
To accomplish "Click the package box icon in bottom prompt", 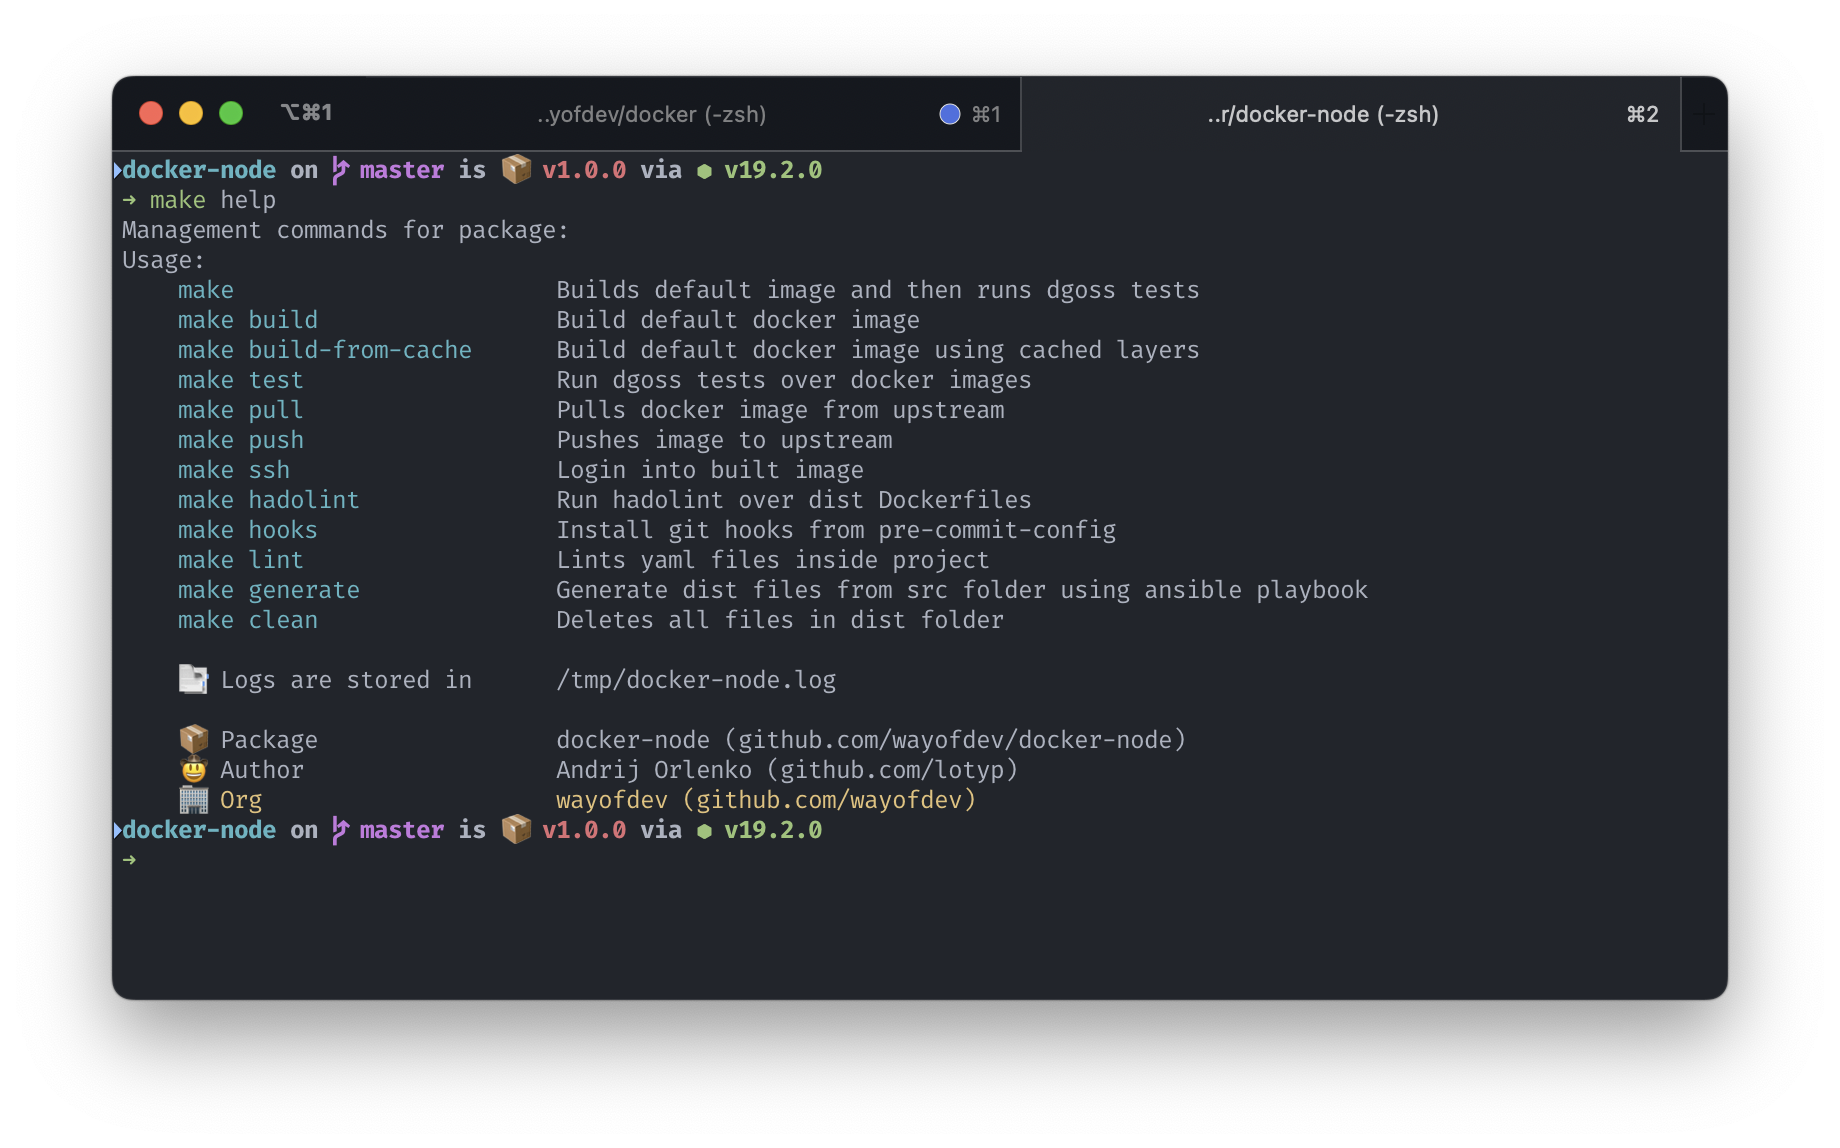I will (516, 829).
